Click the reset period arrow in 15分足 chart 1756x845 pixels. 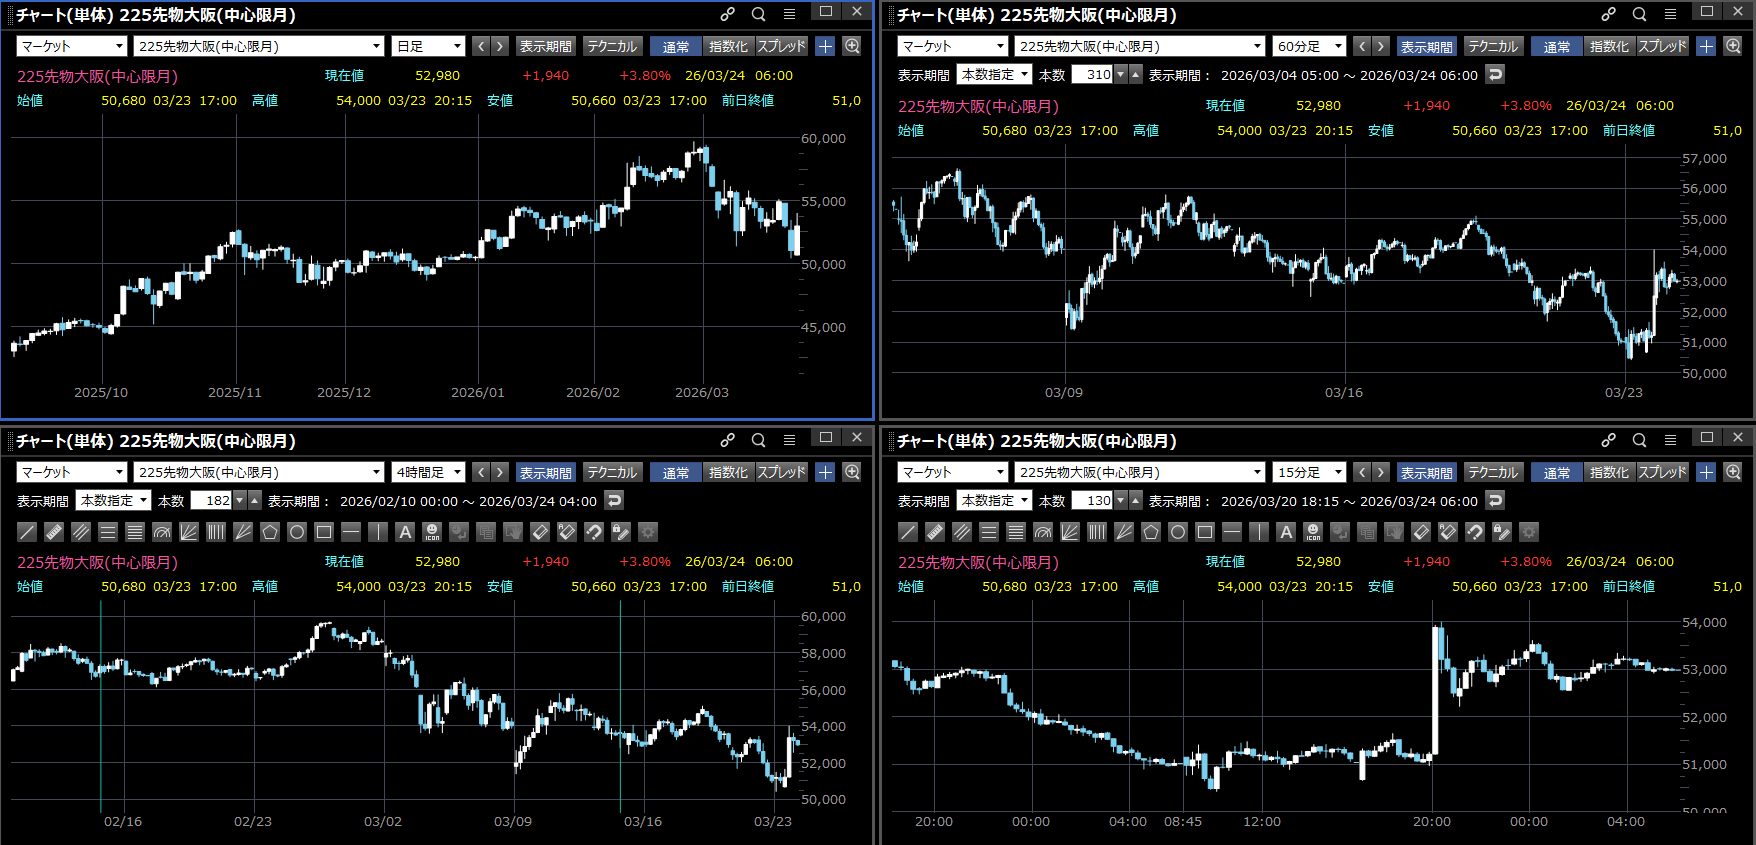[x=1495, y=500]
